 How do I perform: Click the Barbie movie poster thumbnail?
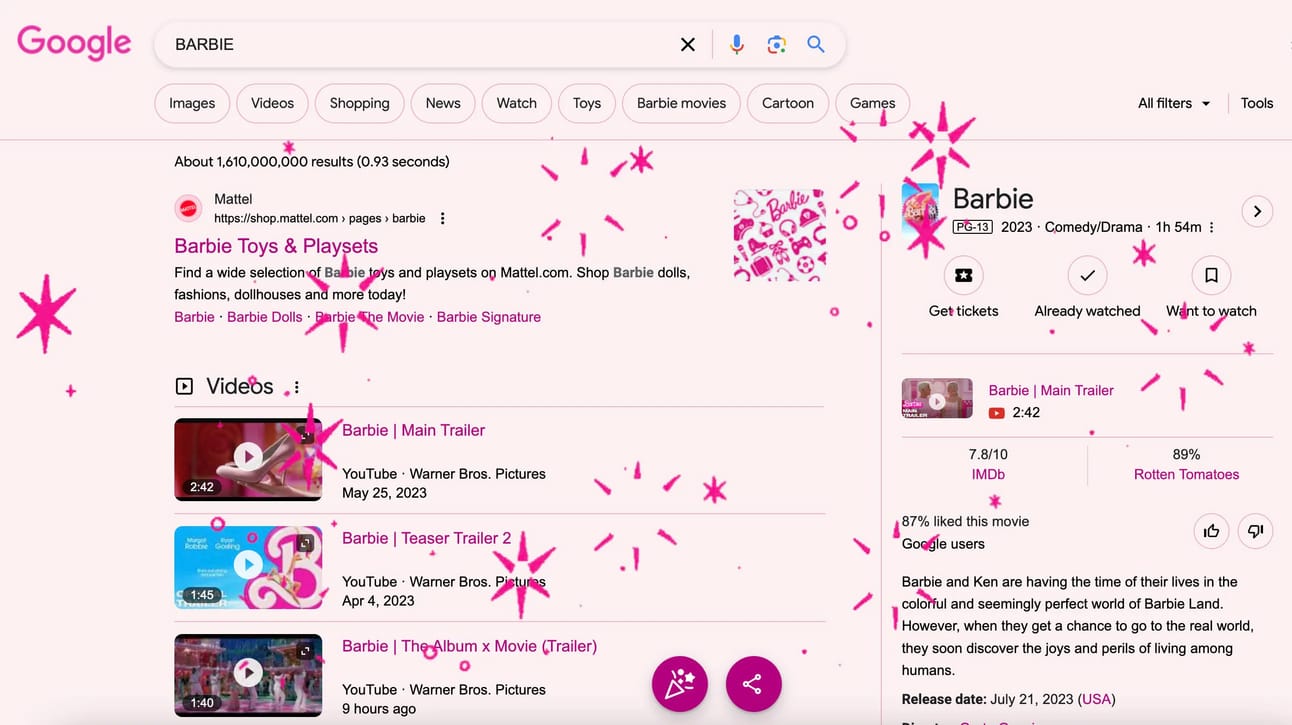920,209
